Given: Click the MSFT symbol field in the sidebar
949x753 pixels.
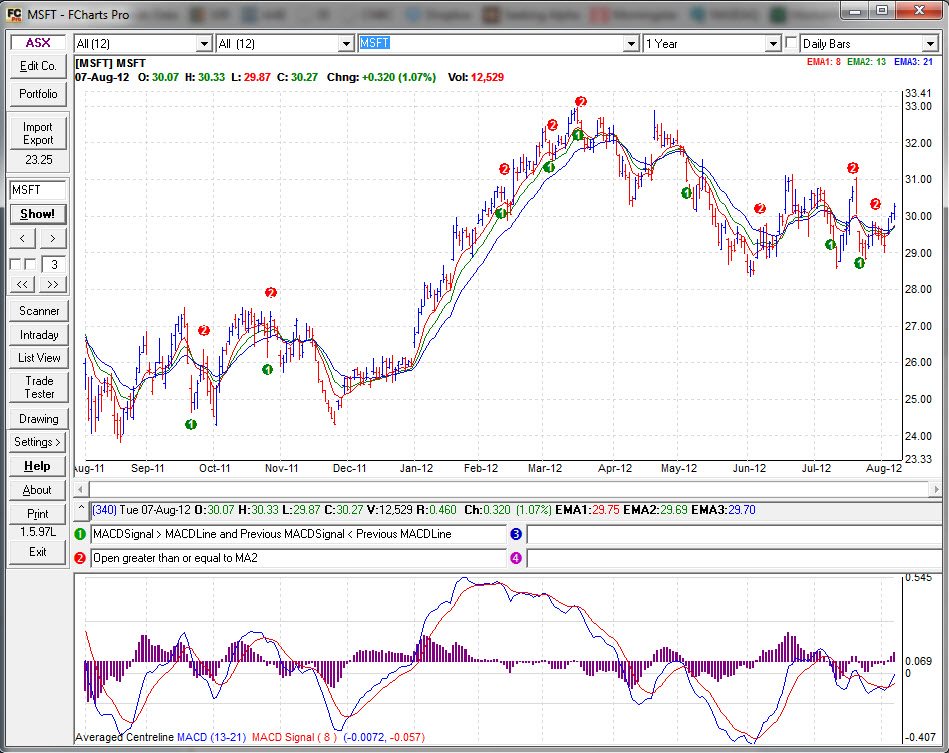Looking at the screenshot, I should (38, 190).
